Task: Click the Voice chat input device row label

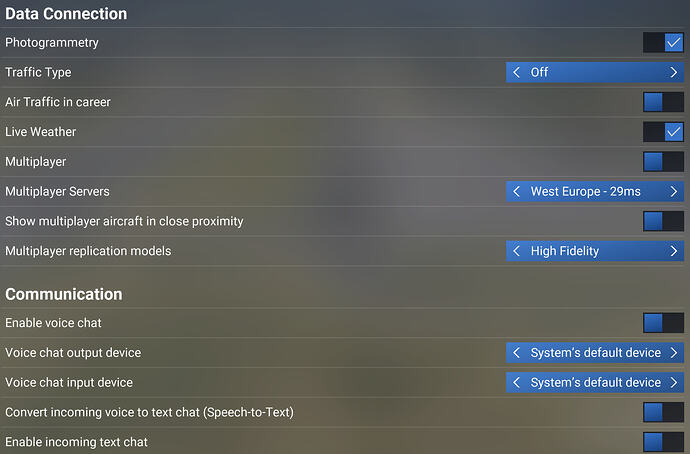Action: click(x=69, y=382)
